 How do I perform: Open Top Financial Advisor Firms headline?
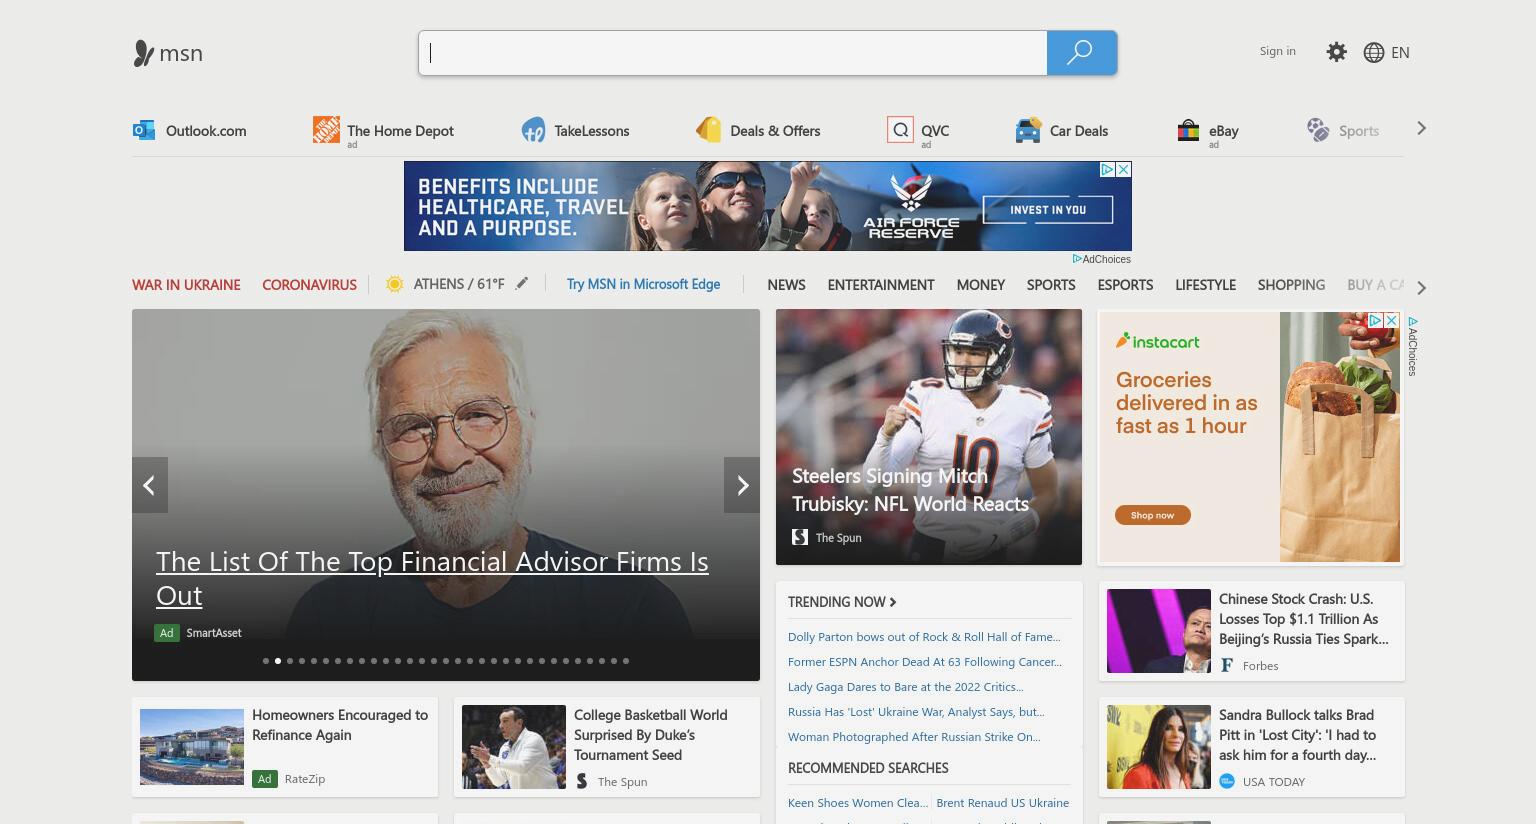pos(432,578)
